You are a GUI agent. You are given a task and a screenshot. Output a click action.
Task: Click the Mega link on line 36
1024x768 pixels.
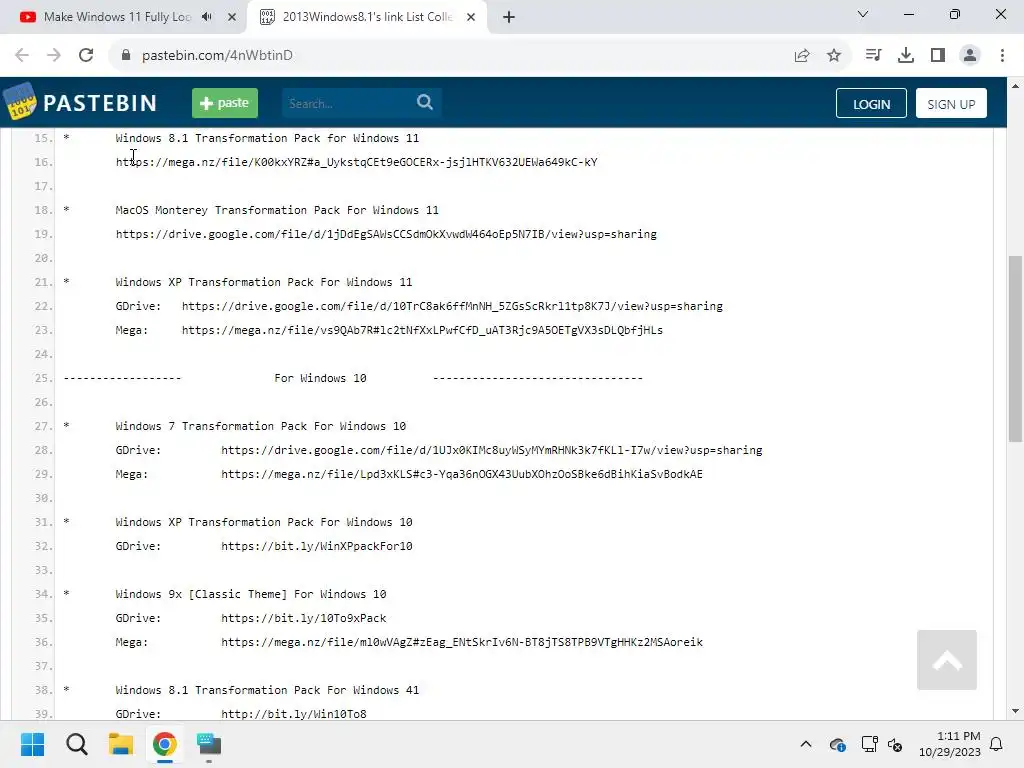click(462, 642)
